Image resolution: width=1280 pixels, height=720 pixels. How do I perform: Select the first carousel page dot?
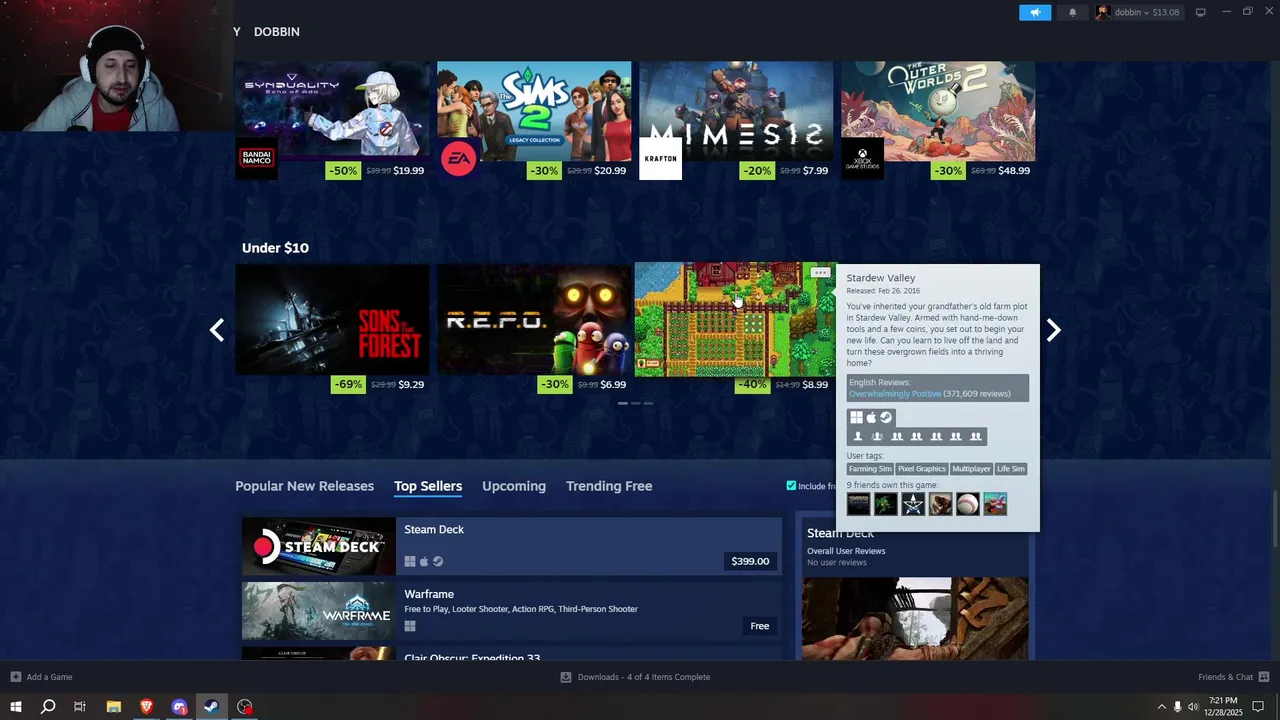[x=622, y=403]
